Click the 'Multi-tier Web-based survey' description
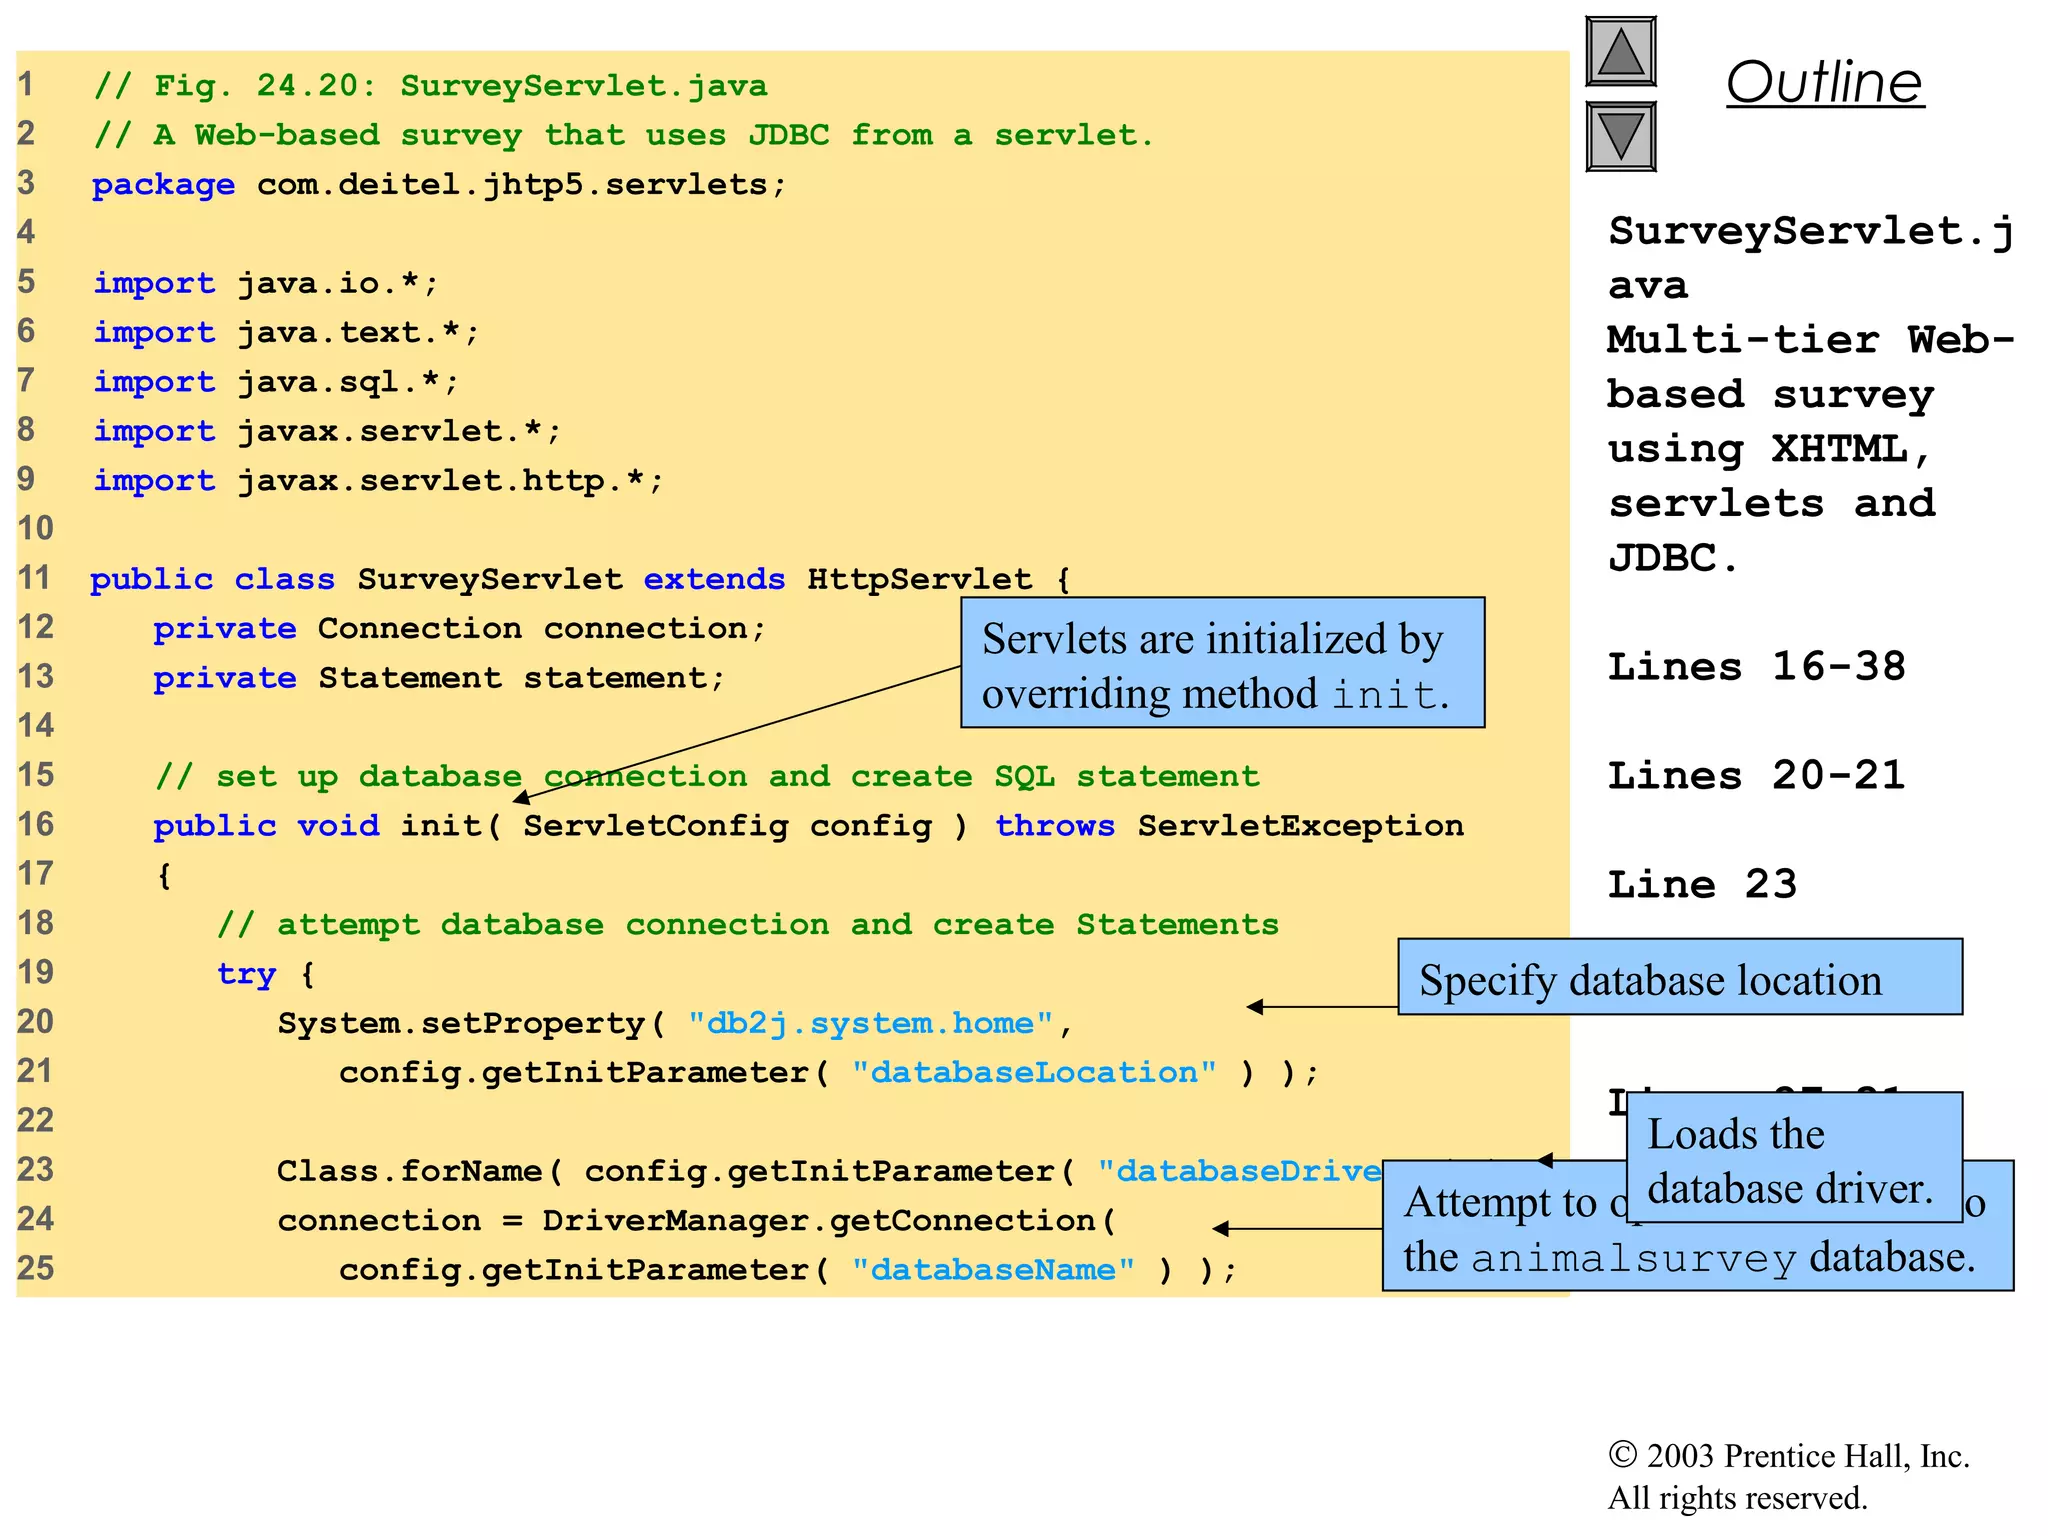2048x1536 pixels. tap(1810, 448)
